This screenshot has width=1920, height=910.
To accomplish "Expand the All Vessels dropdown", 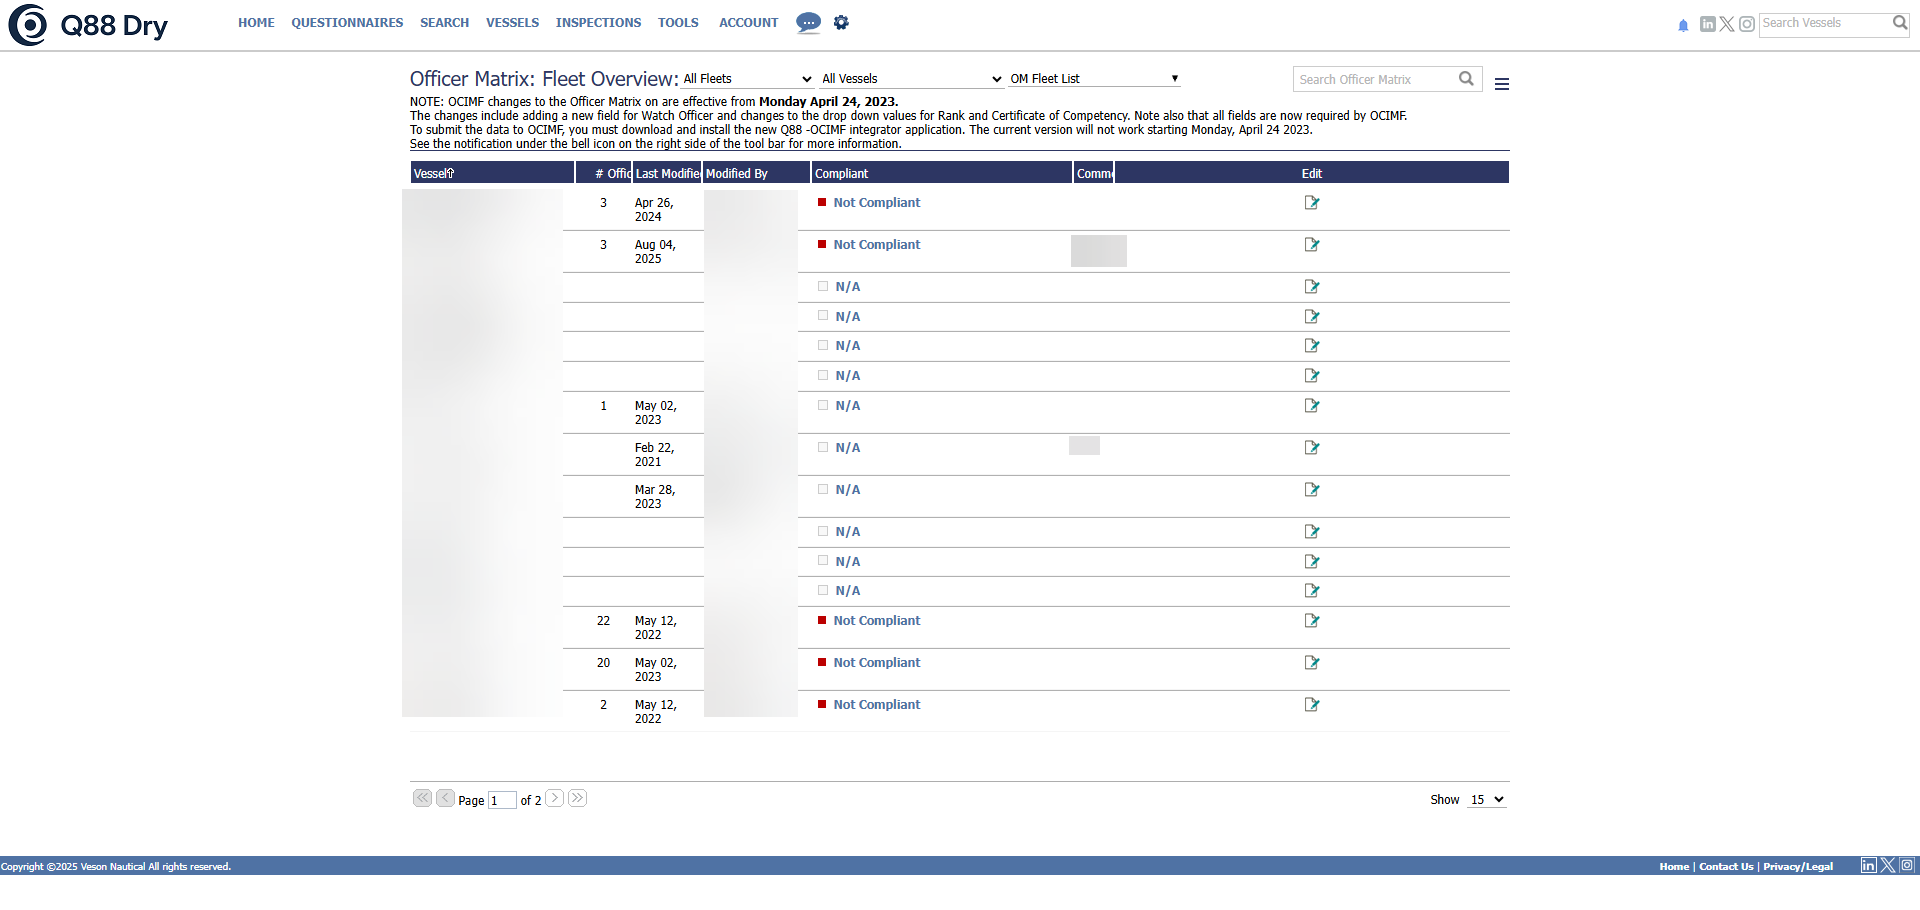I will pyautogui.click(x=911, y=79).
